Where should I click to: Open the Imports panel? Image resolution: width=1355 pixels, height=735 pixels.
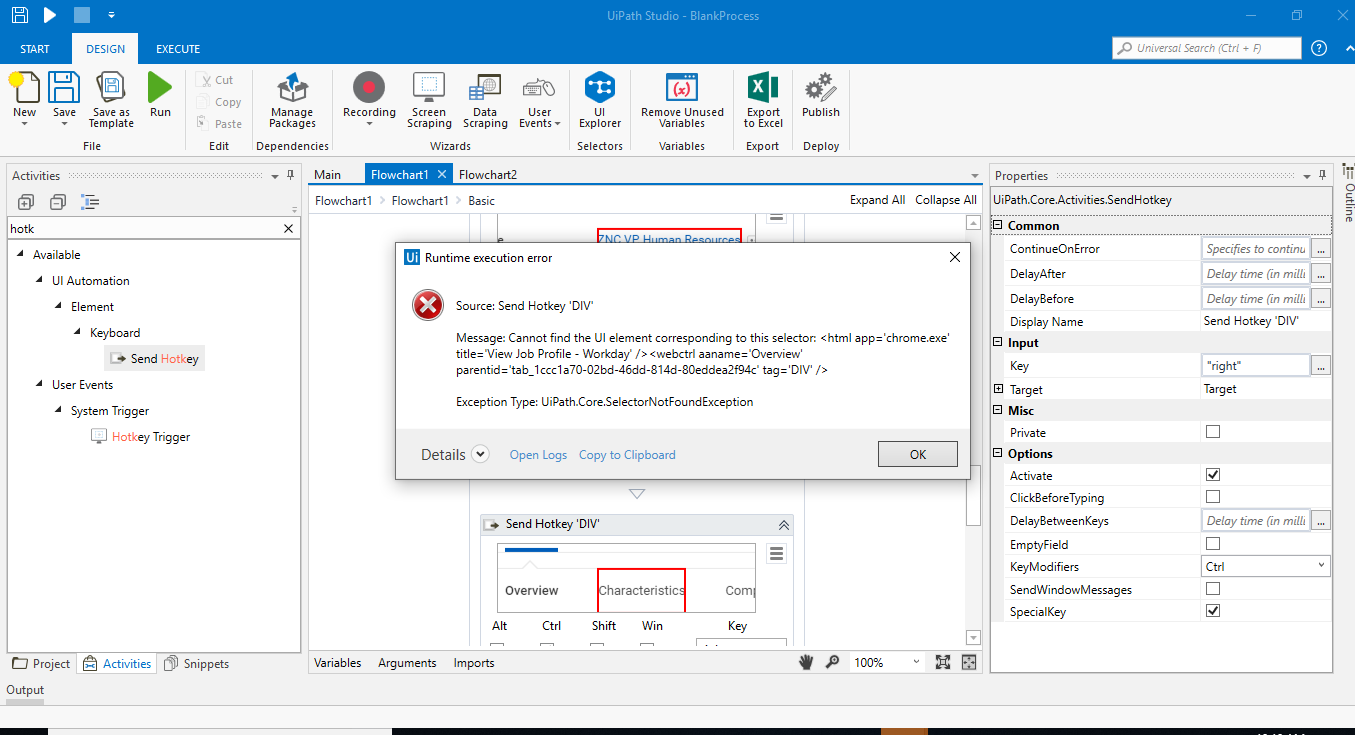[474, 662]
